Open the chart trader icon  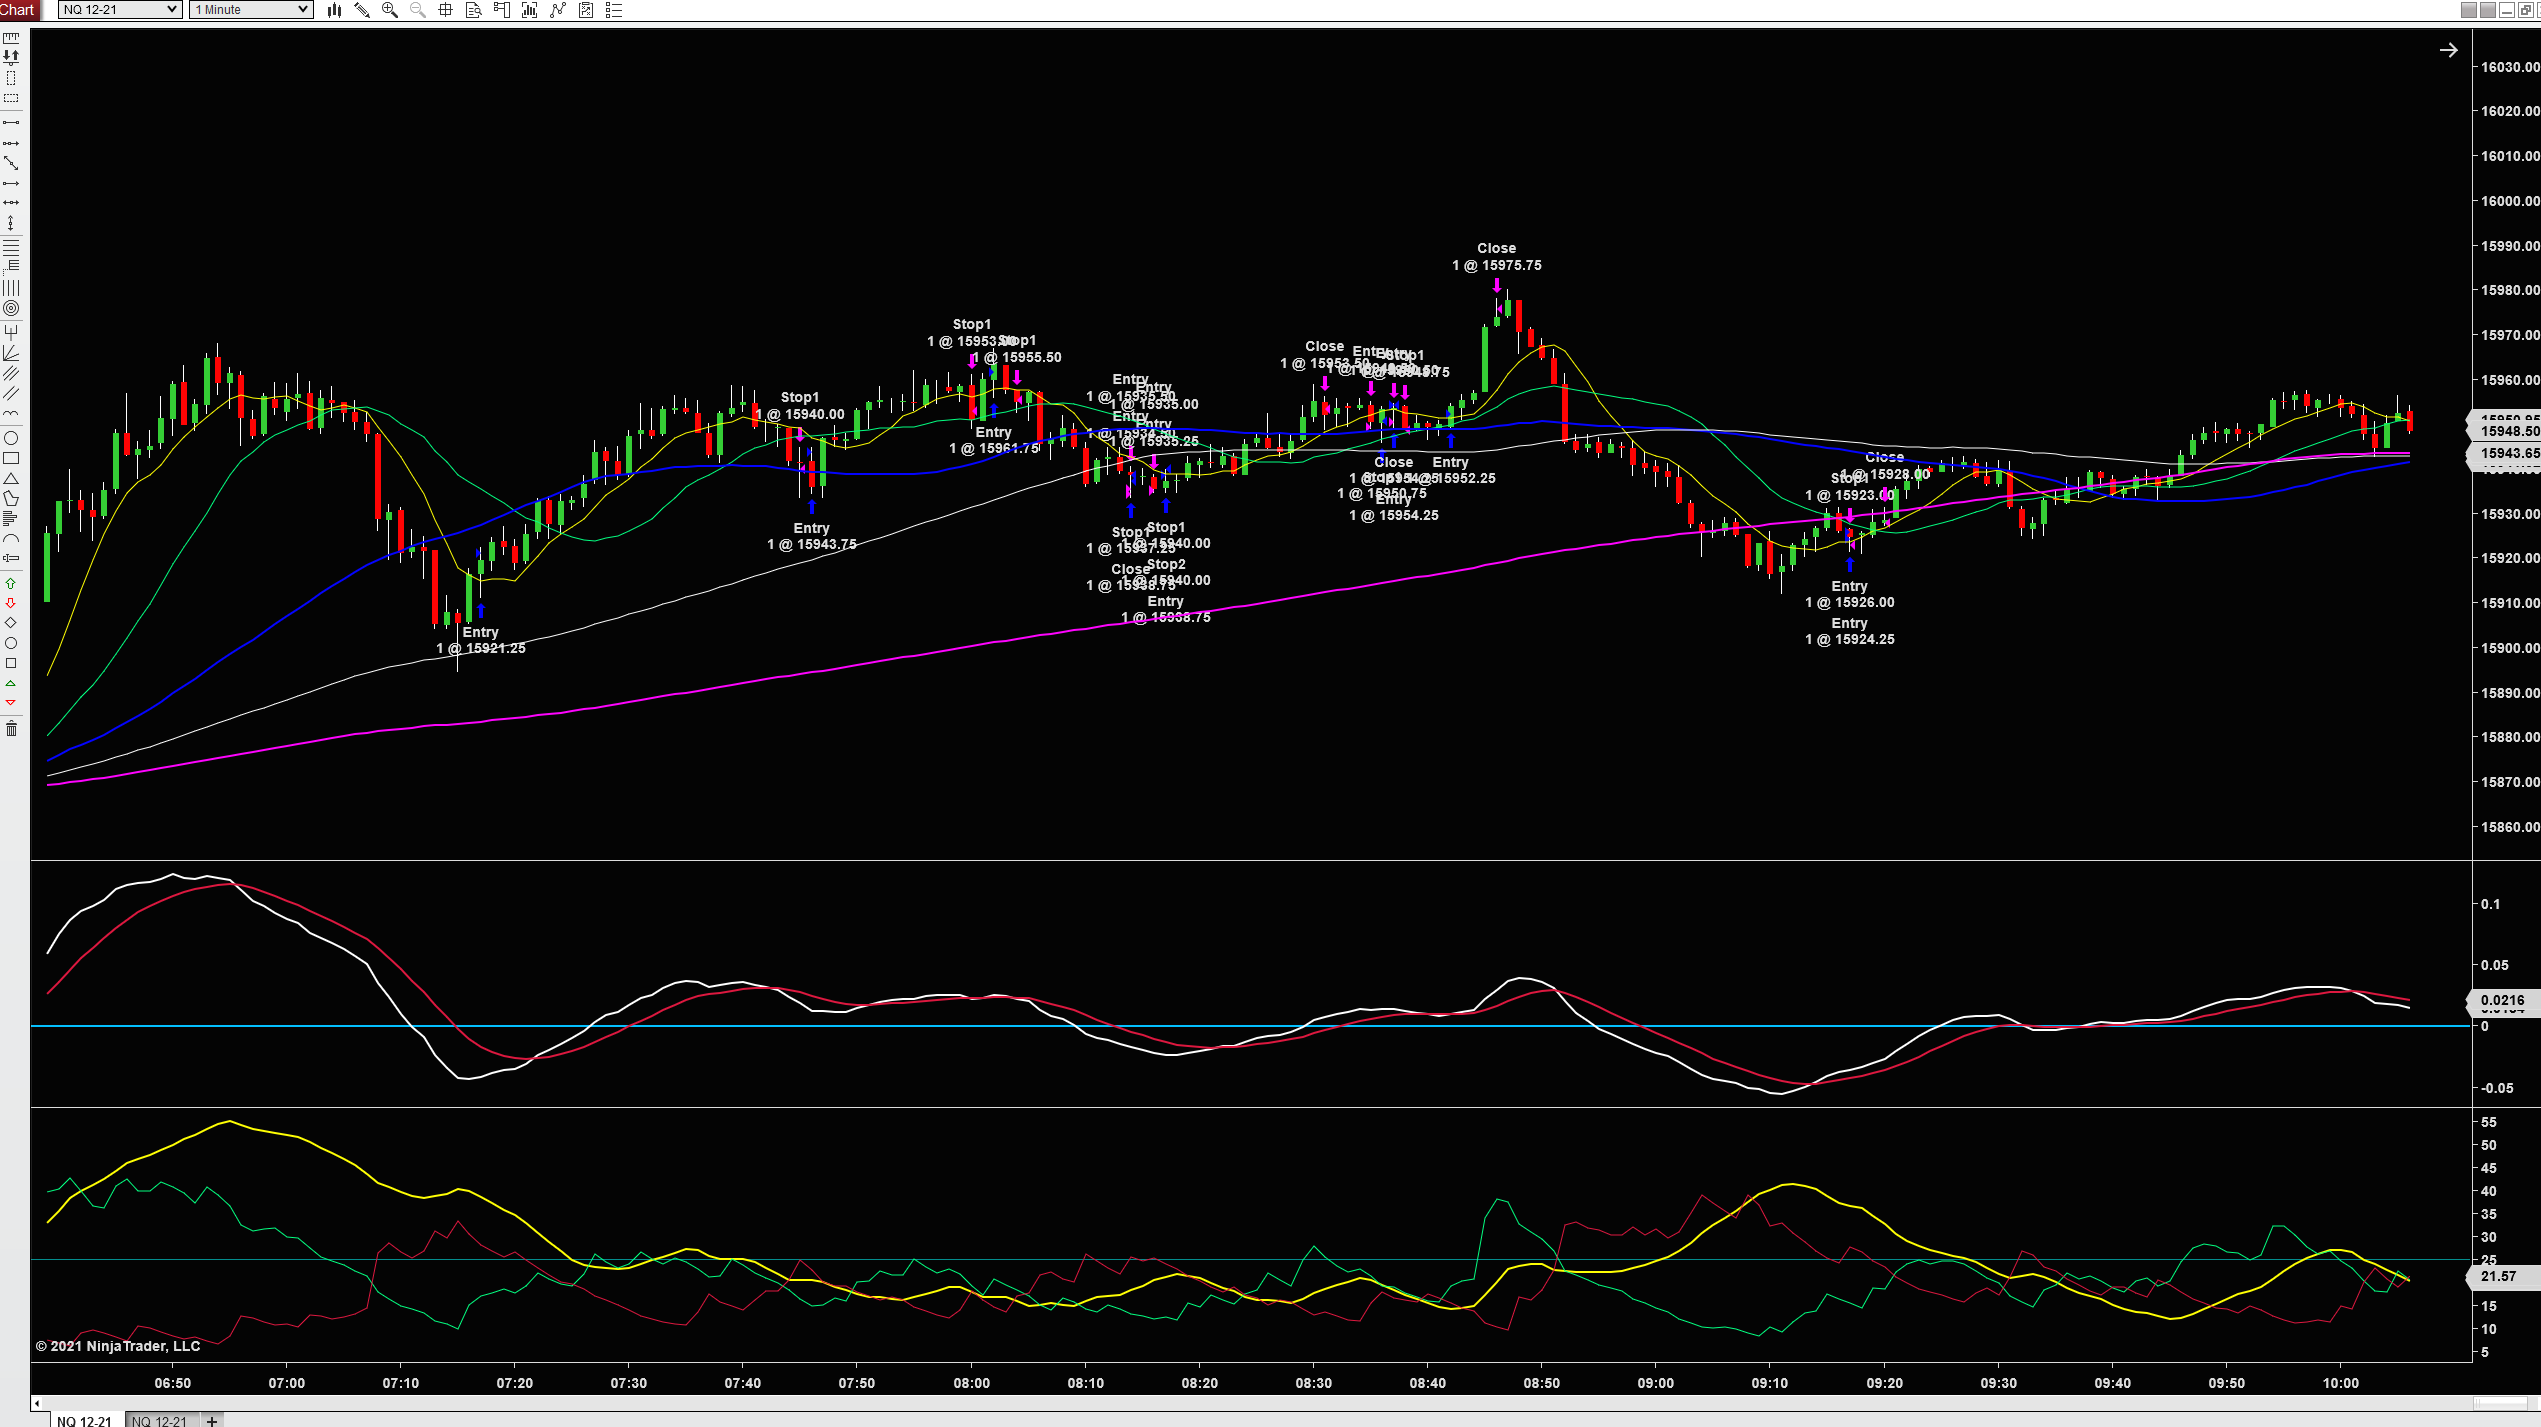pyautogui.click(x=502, y=10)
